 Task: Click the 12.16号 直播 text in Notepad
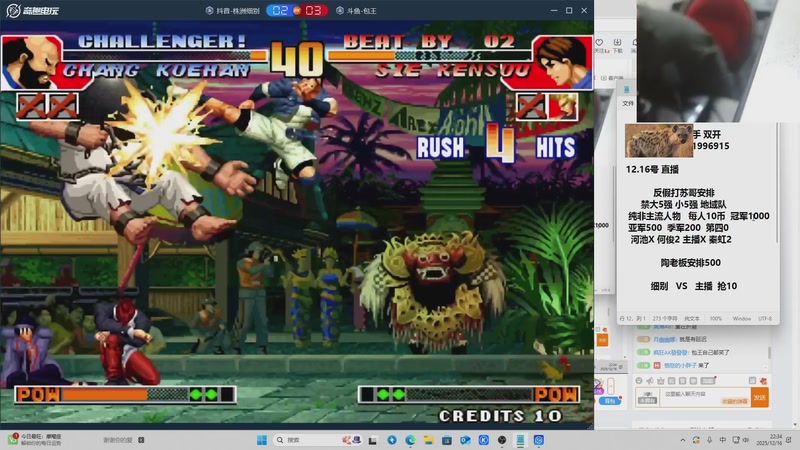click(652, 169)
